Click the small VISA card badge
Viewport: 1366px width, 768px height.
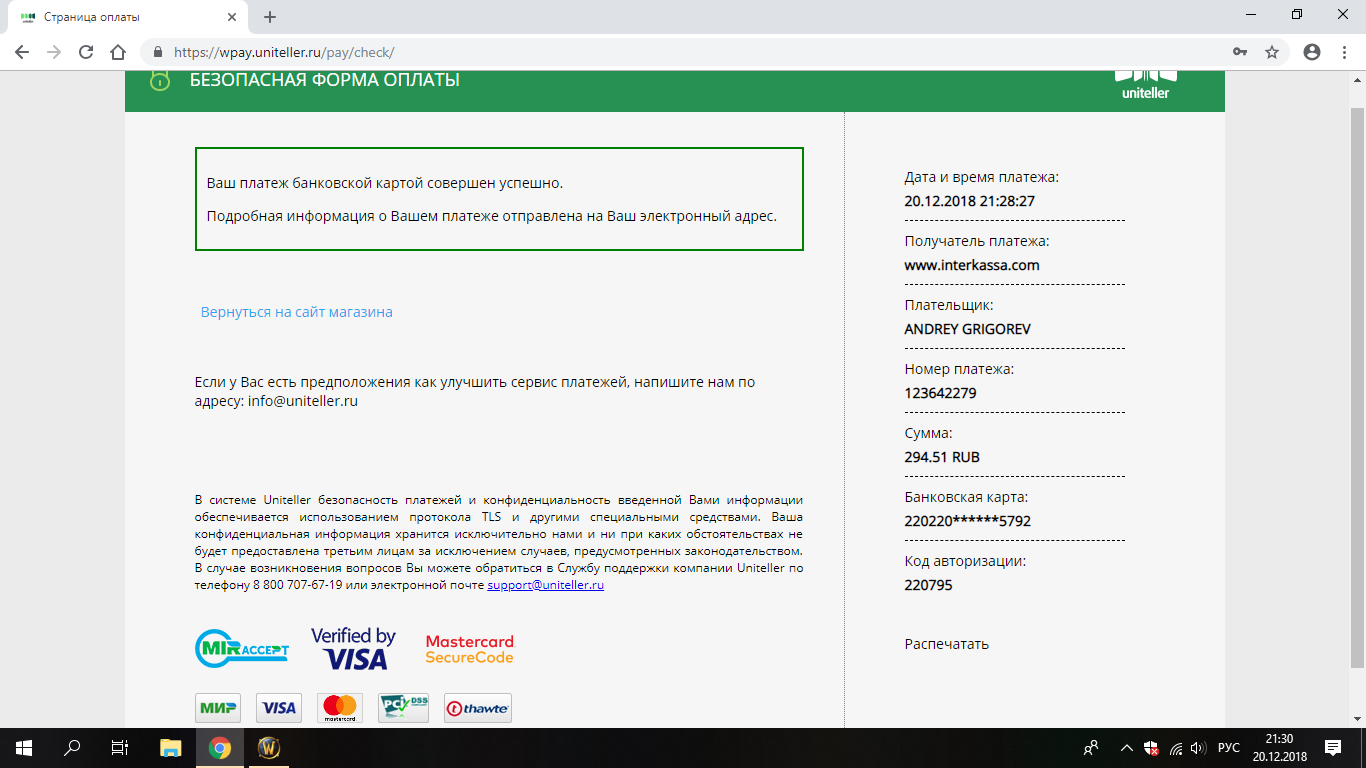point(278,708)
